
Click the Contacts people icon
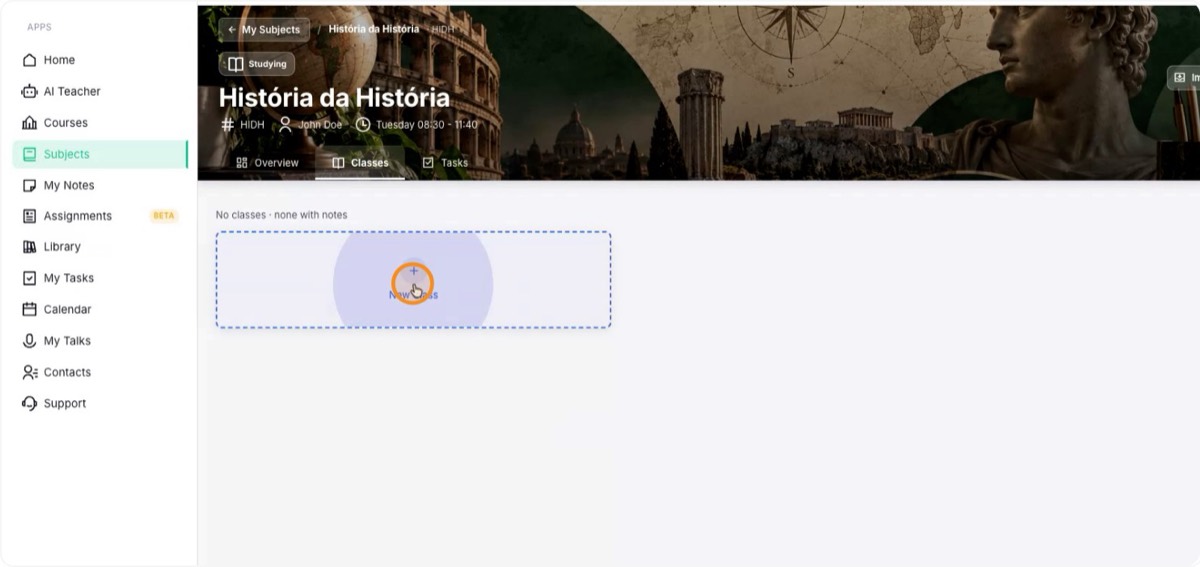[29, 372]
